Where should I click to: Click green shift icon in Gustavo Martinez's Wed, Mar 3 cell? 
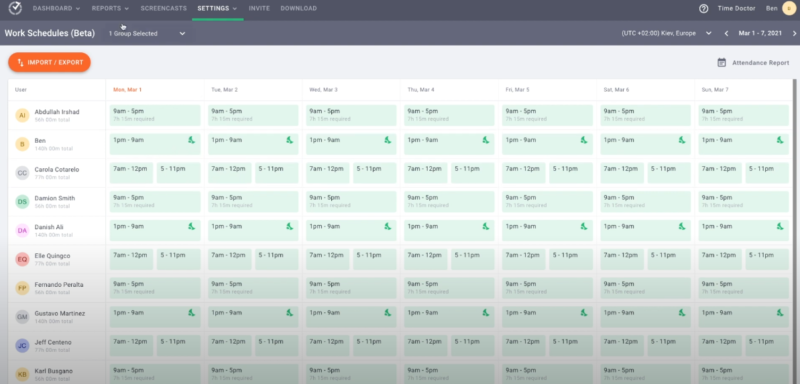tap(387, 313)
